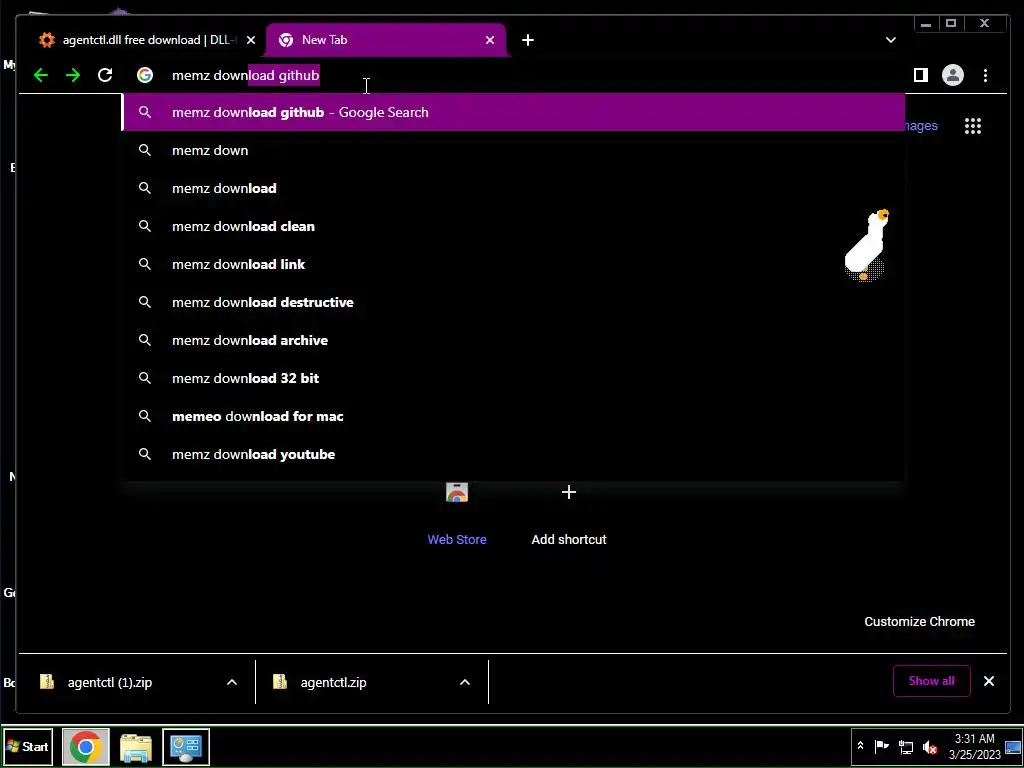Open the Chrome profile avatar
Screen dimensions: 1024x768
pyautogui.click(x=953, y=75)
